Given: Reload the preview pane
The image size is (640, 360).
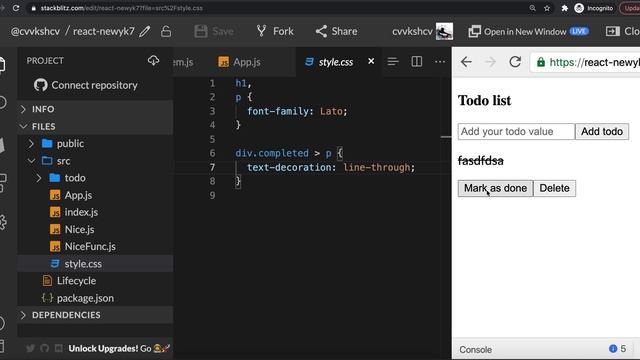Looking at the screenshot, I should click(x=515, y=62).
